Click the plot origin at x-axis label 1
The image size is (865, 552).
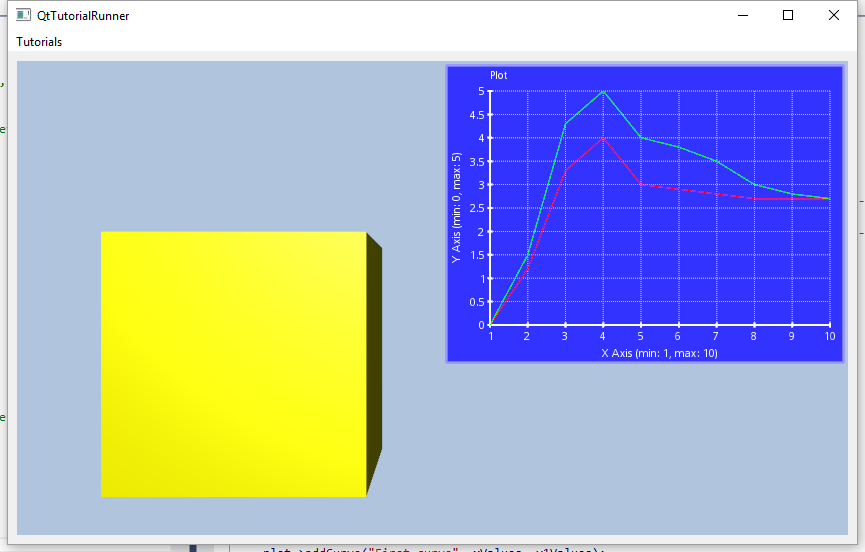(491, 337)
